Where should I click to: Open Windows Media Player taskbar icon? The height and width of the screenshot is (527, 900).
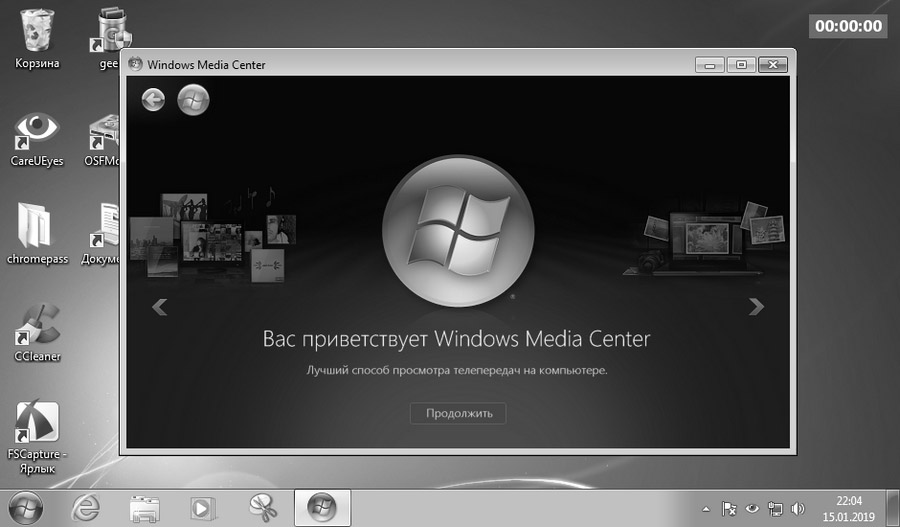point(203,509)
